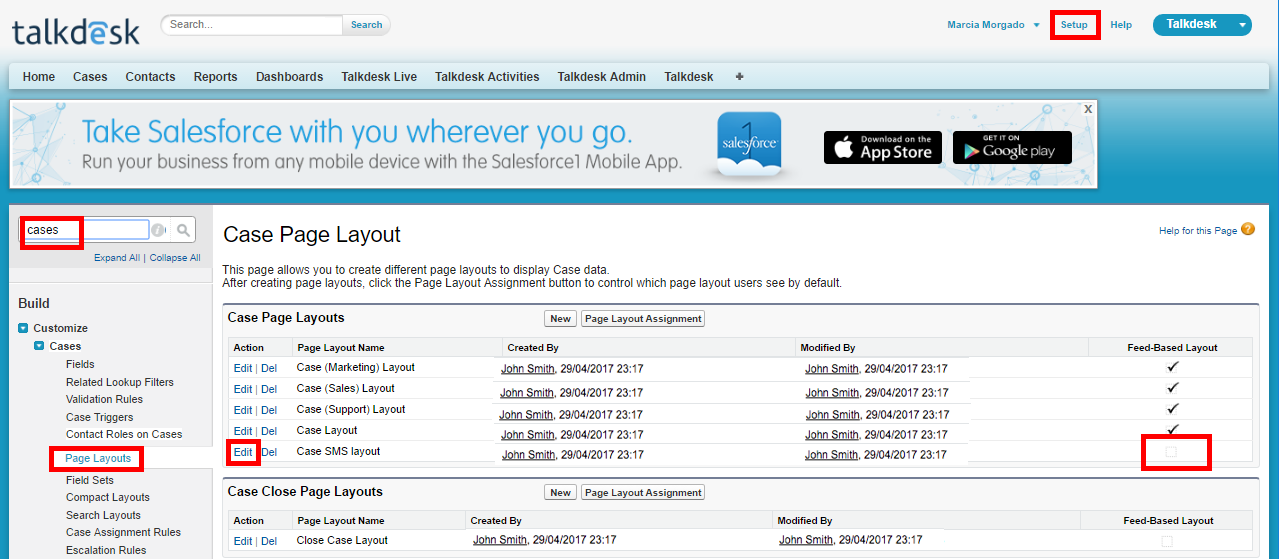The image size is (1279, 559).
Task: Select Search Layouts in sidebar
Action: [x=103, y=515]
